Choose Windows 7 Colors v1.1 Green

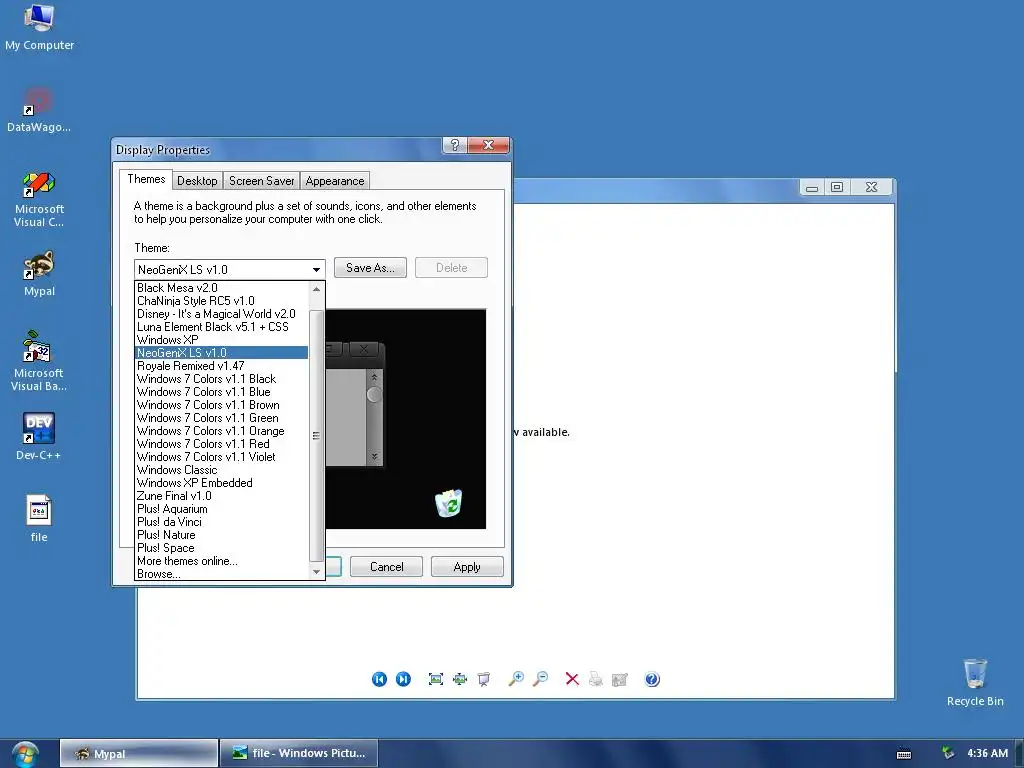click(x=221, y=418)
